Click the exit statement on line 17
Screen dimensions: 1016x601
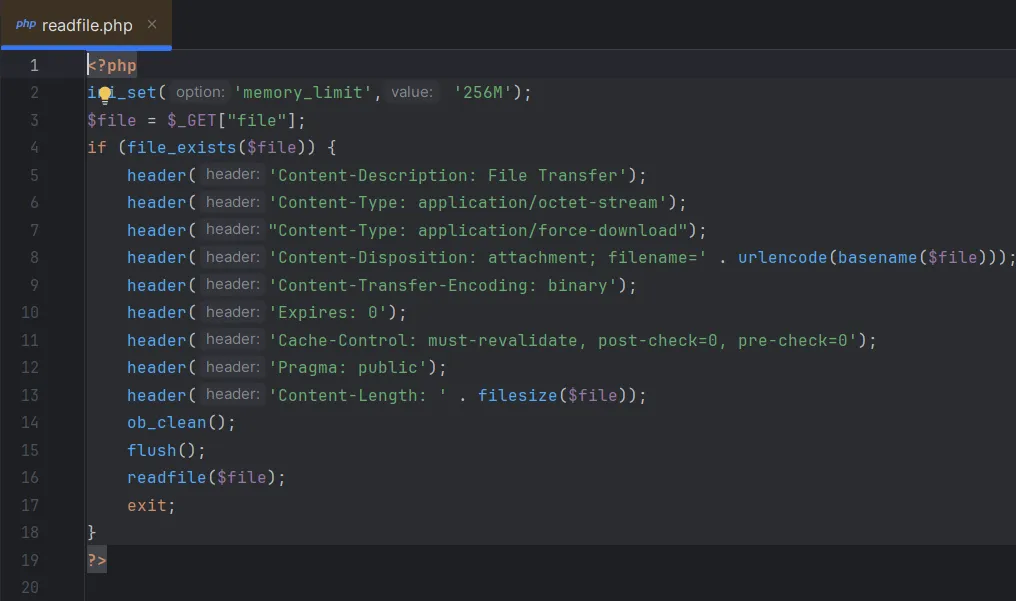coord(146,505)
